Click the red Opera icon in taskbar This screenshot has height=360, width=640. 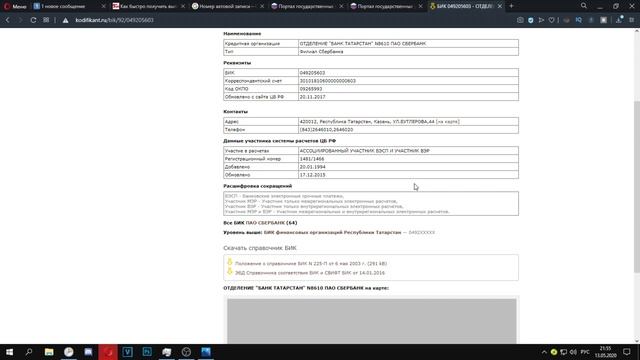108,352
